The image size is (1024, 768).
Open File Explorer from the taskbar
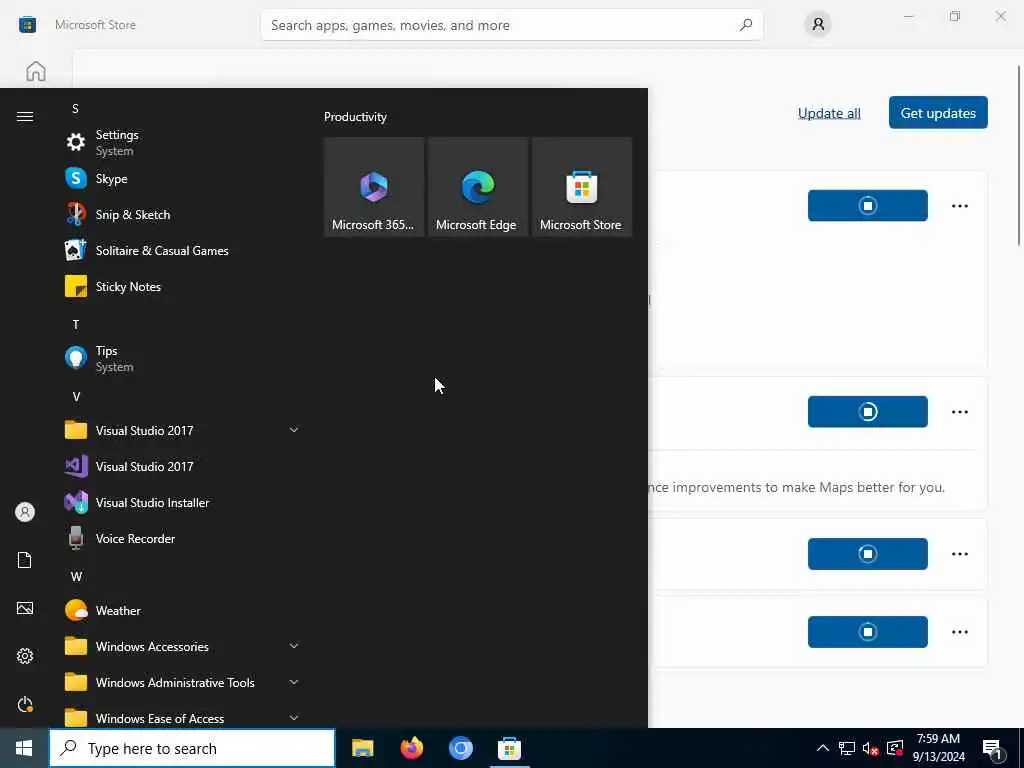pyautogui.click(x=362, y=748)
